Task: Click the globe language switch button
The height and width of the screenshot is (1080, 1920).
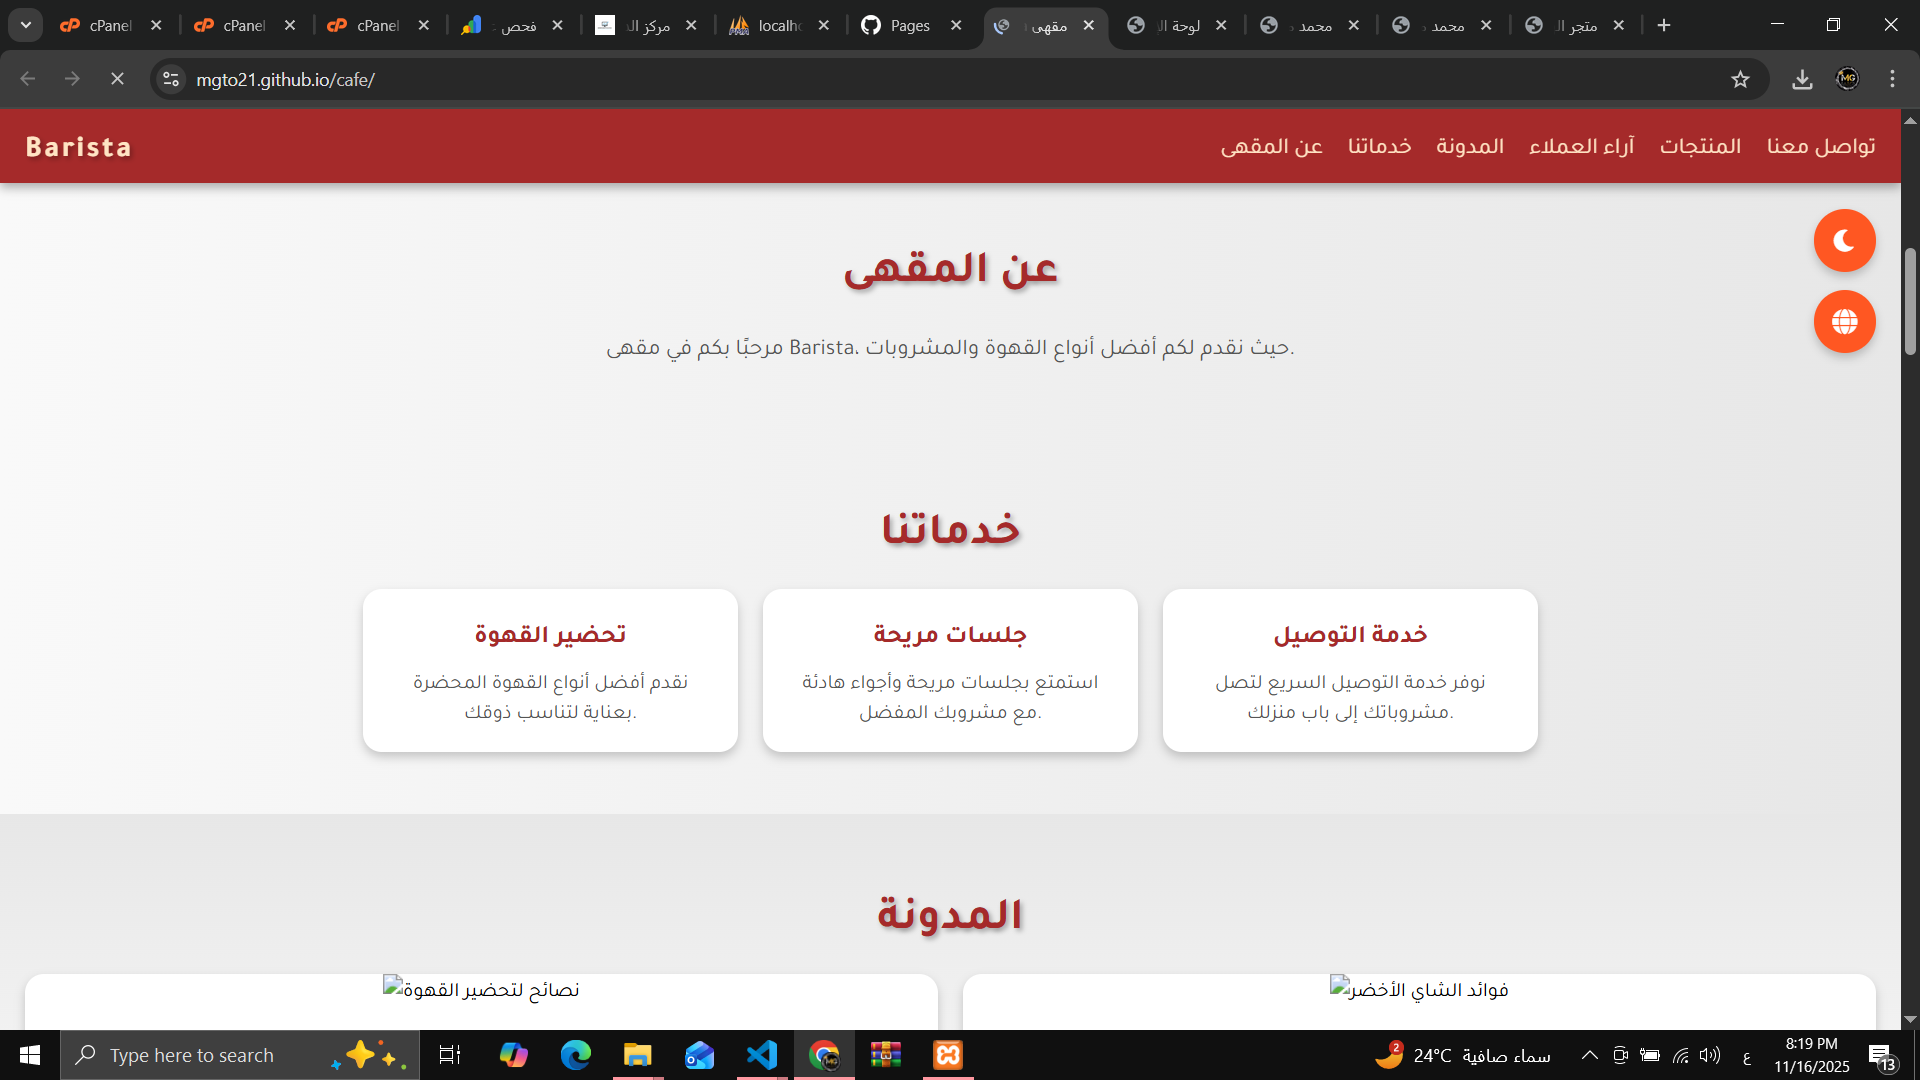Action: pyautogui.click(x=1844, y=322)
